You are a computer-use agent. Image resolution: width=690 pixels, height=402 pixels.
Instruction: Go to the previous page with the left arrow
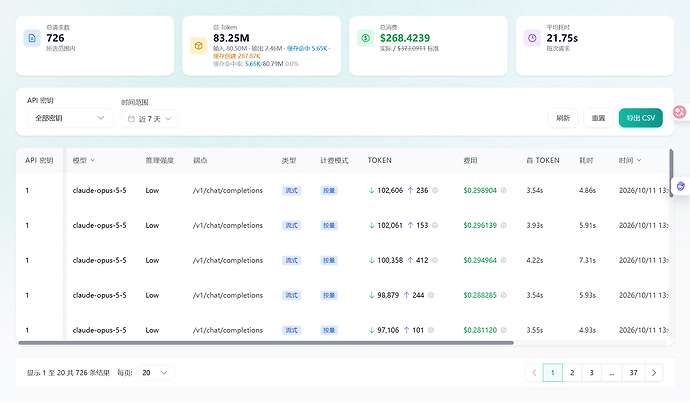pyautogui.click(x=534, y=373)
